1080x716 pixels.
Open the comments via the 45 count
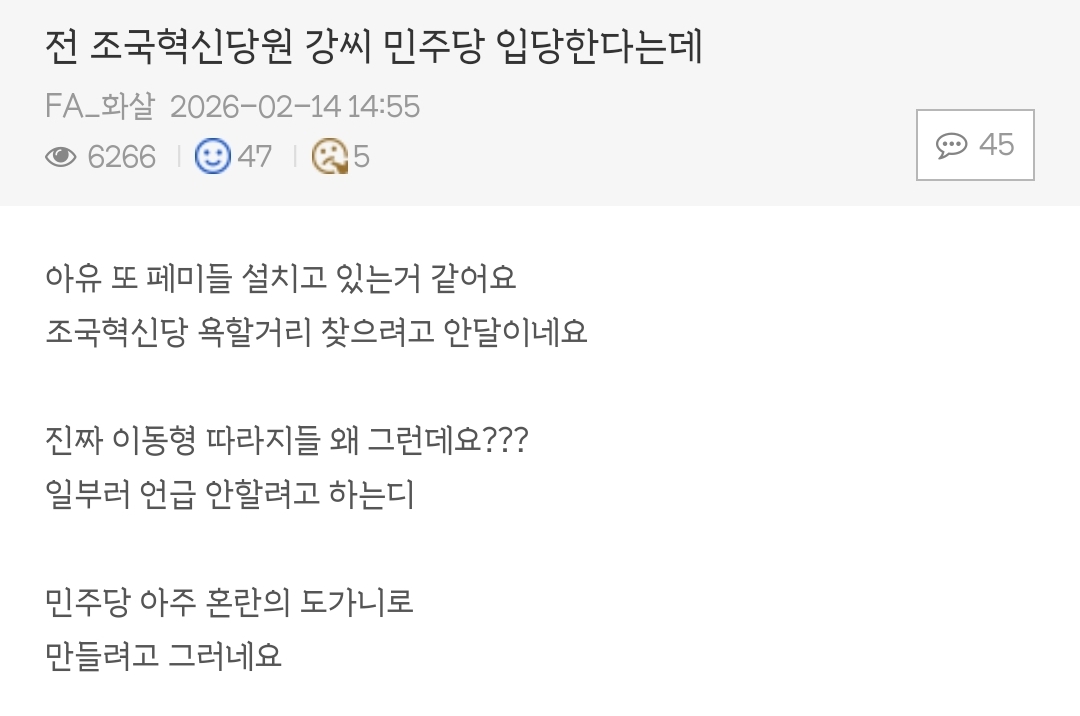coord(996,145)
